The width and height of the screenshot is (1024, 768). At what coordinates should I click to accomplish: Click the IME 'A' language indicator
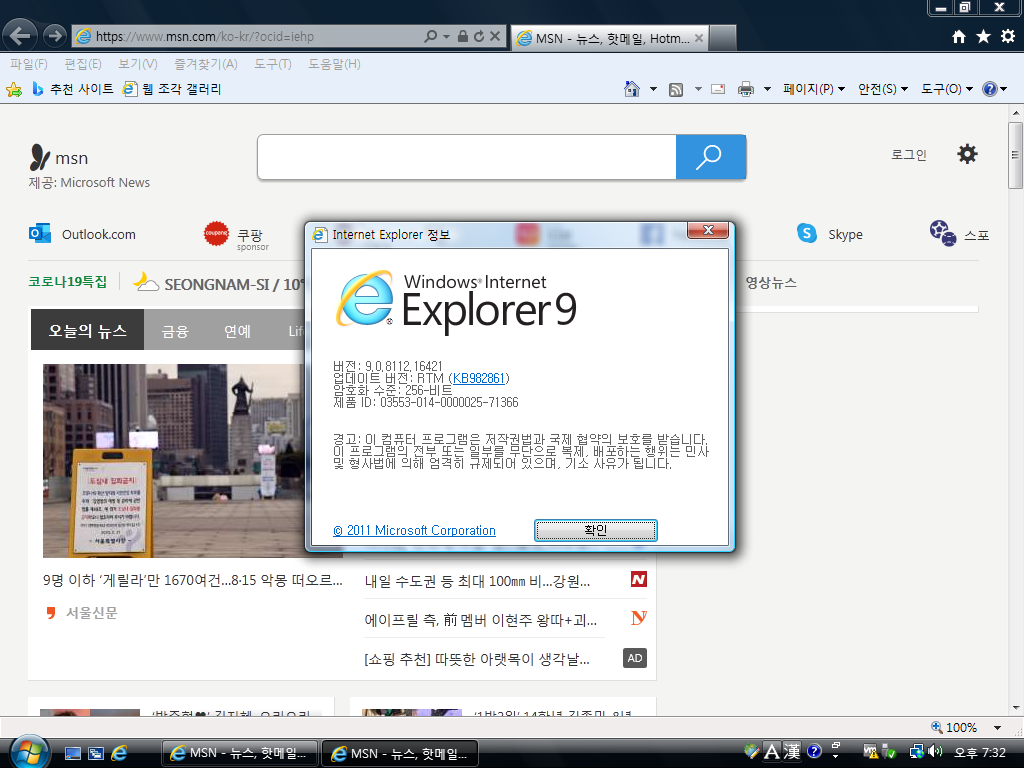point(771,752)
